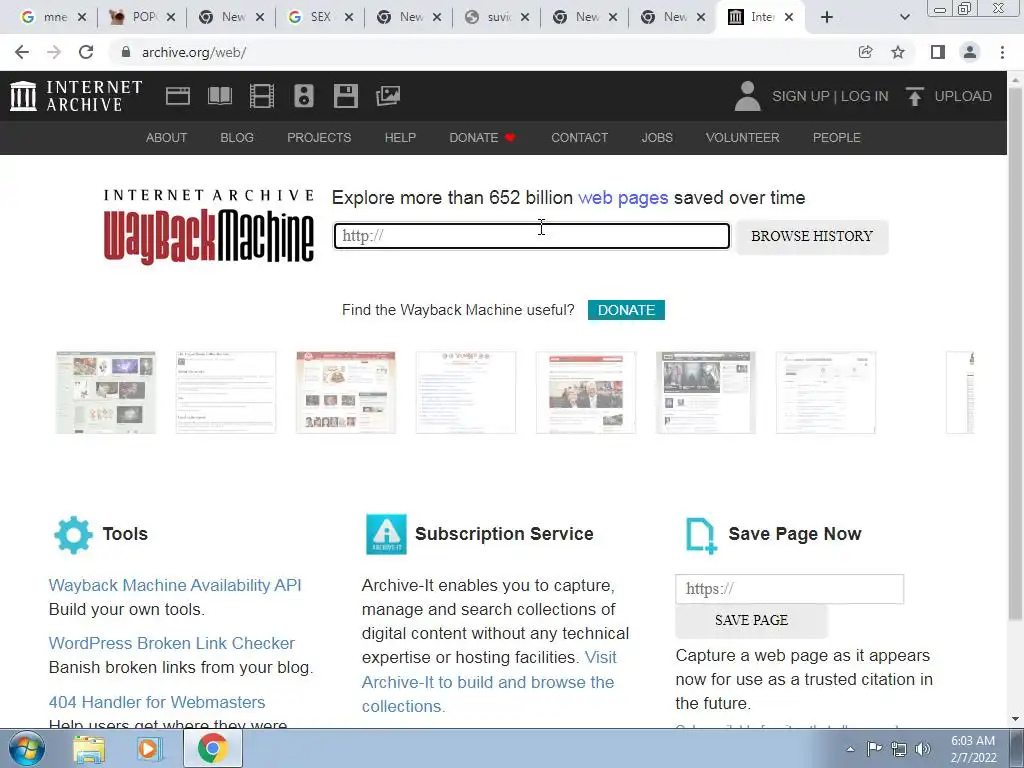The image size is (1024, 768).
Task: Open Action Center flag icon
Action: pyautogui.click(x=874, y=749)
